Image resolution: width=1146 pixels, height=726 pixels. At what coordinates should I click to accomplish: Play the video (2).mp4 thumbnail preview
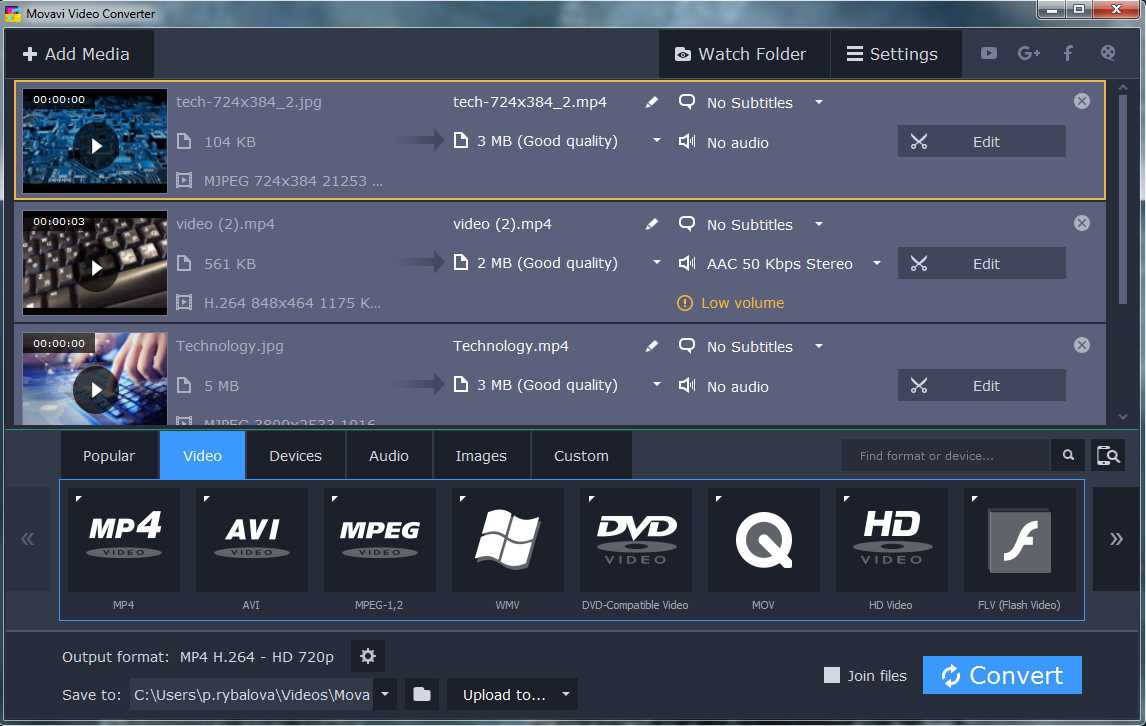[x=97, y=268]
